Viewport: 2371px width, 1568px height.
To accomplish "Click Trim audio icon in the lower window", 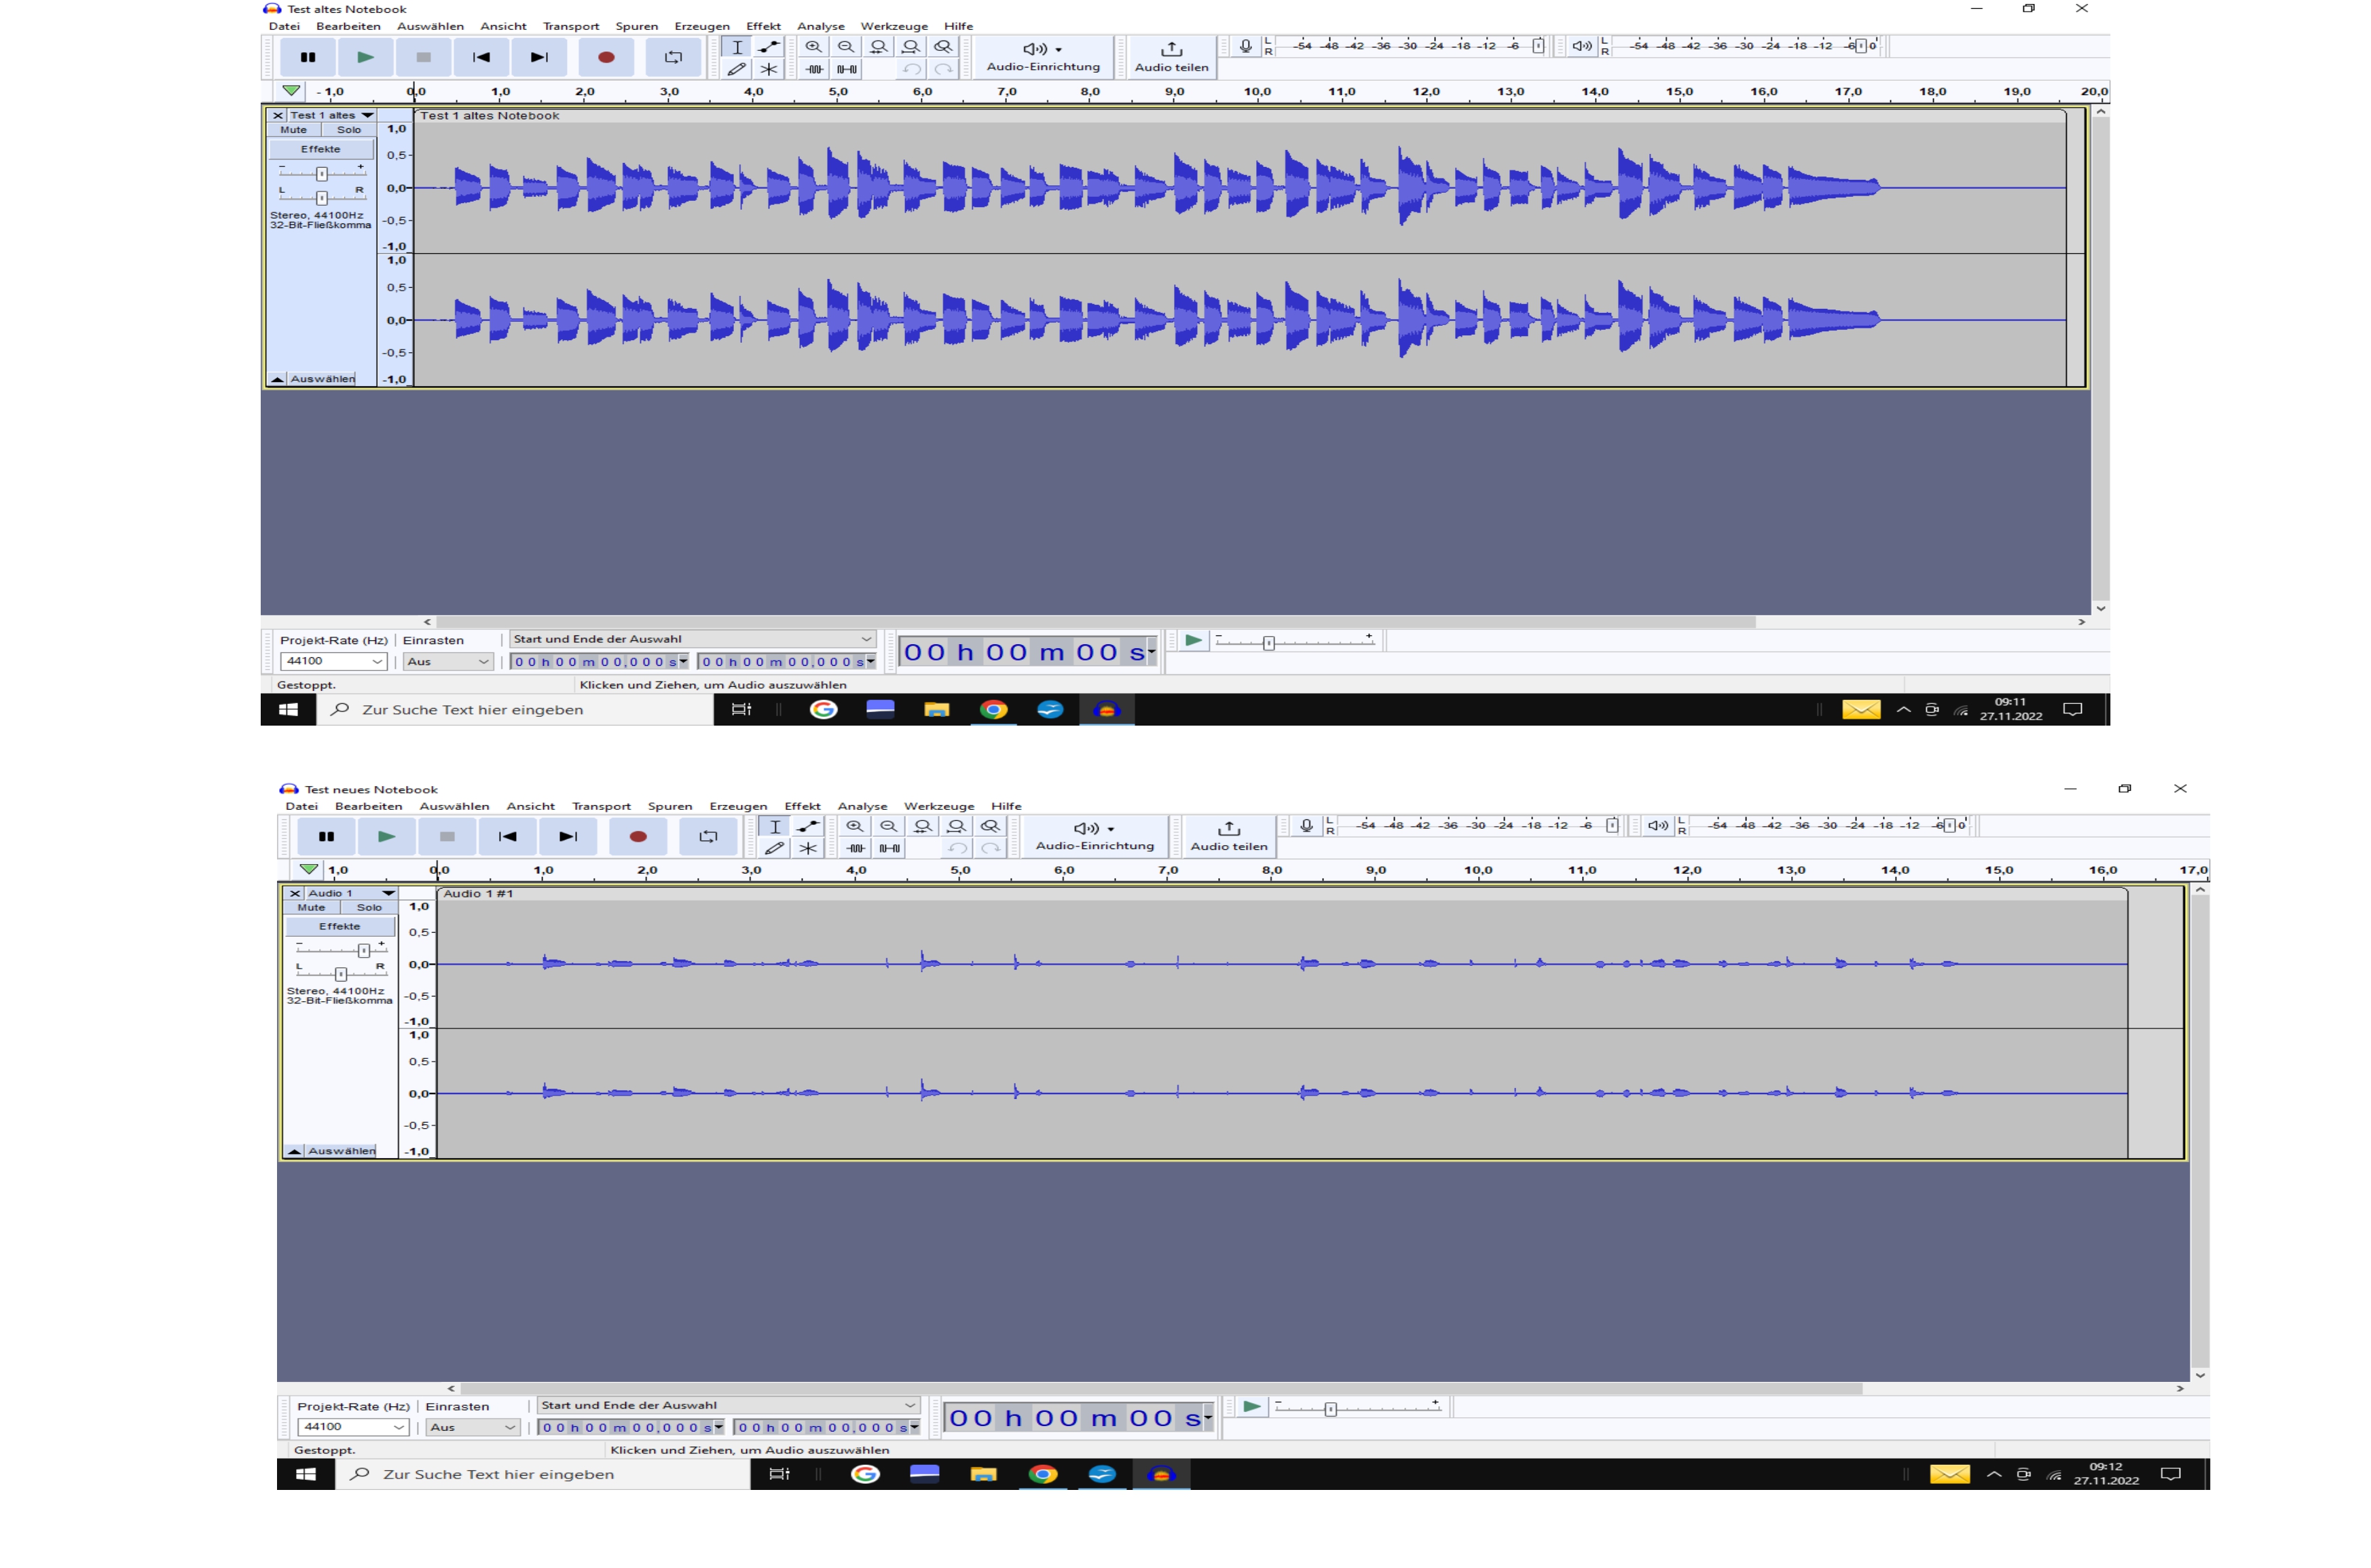I will pyautogui.click(x=856, y=848).
